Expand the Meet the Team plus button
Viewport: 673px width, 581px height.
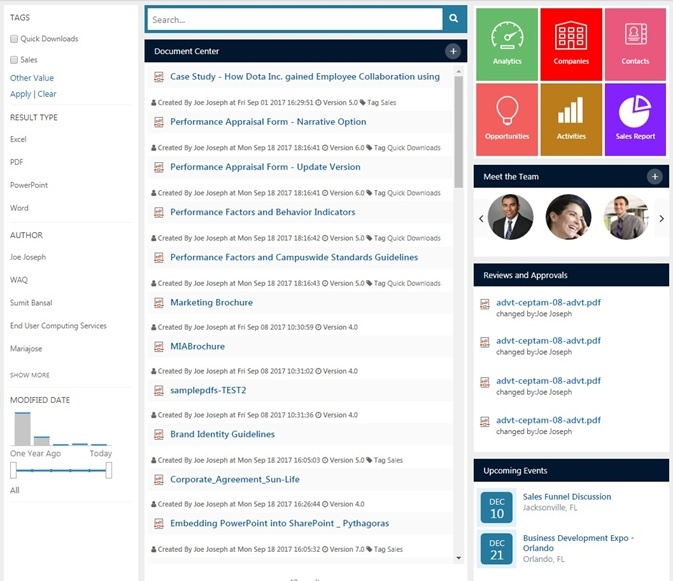click(655, 176)
